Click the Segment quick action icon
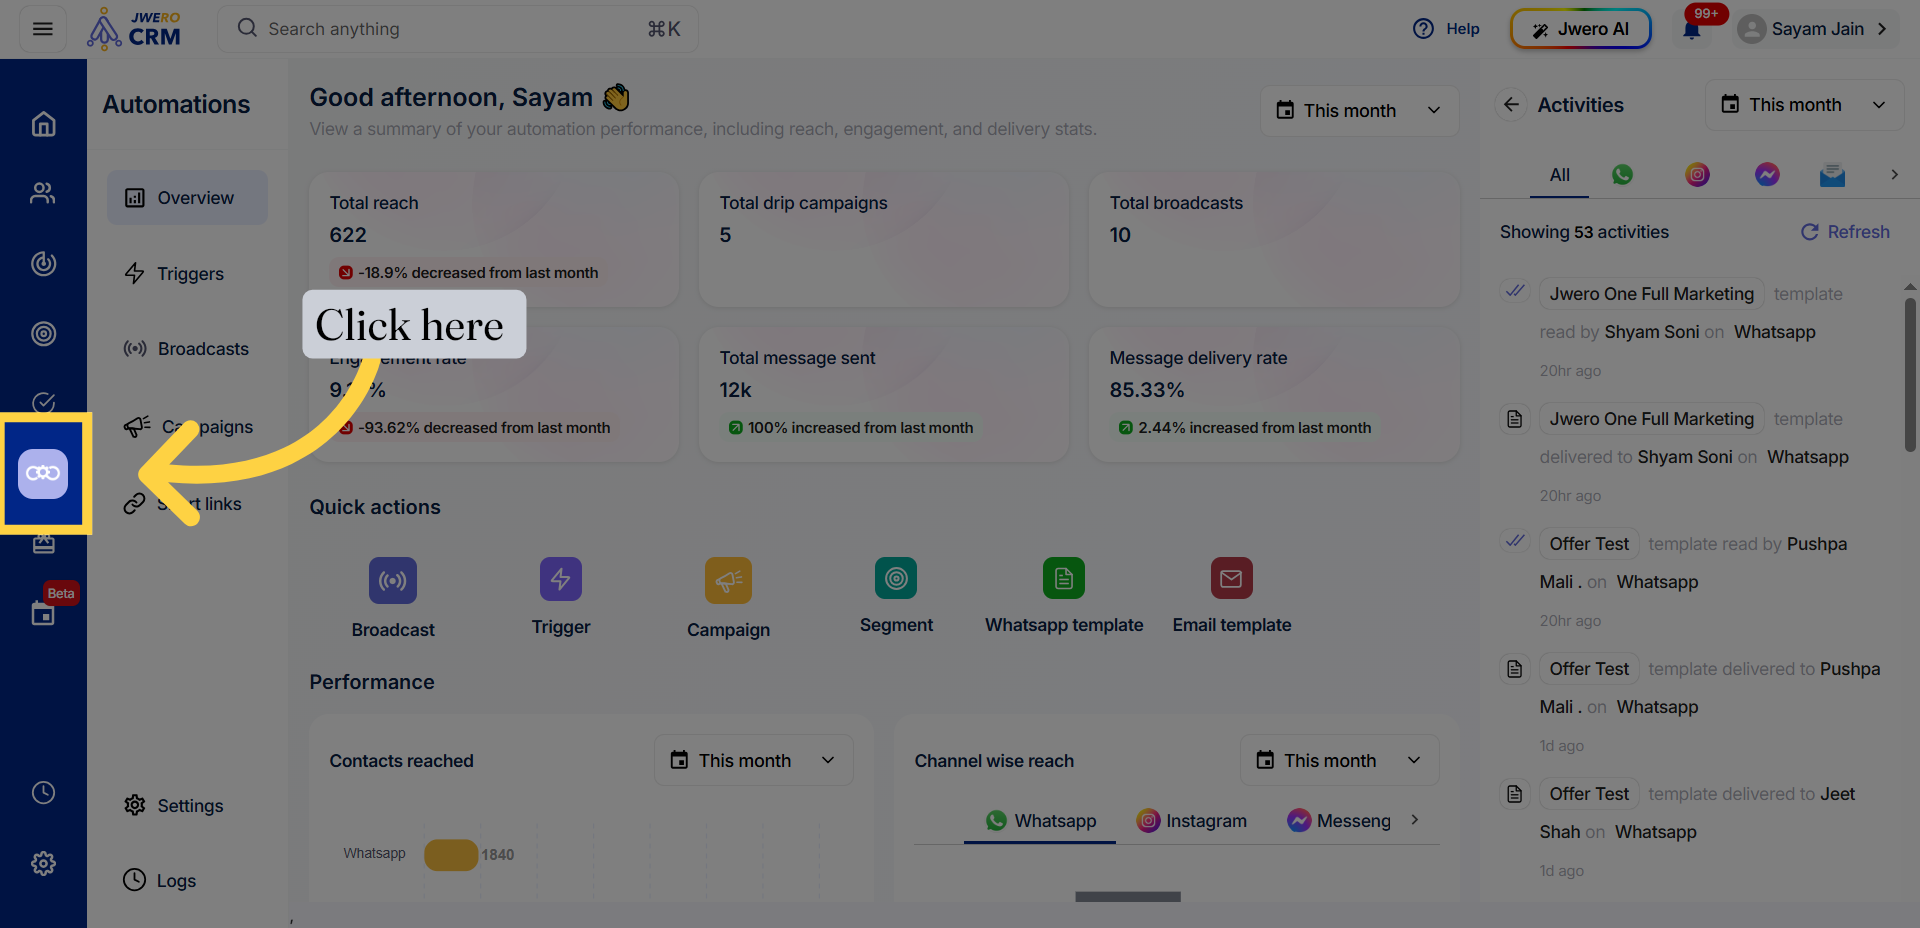The height and width of the screenshot is (928, 1920). [896, 578]
